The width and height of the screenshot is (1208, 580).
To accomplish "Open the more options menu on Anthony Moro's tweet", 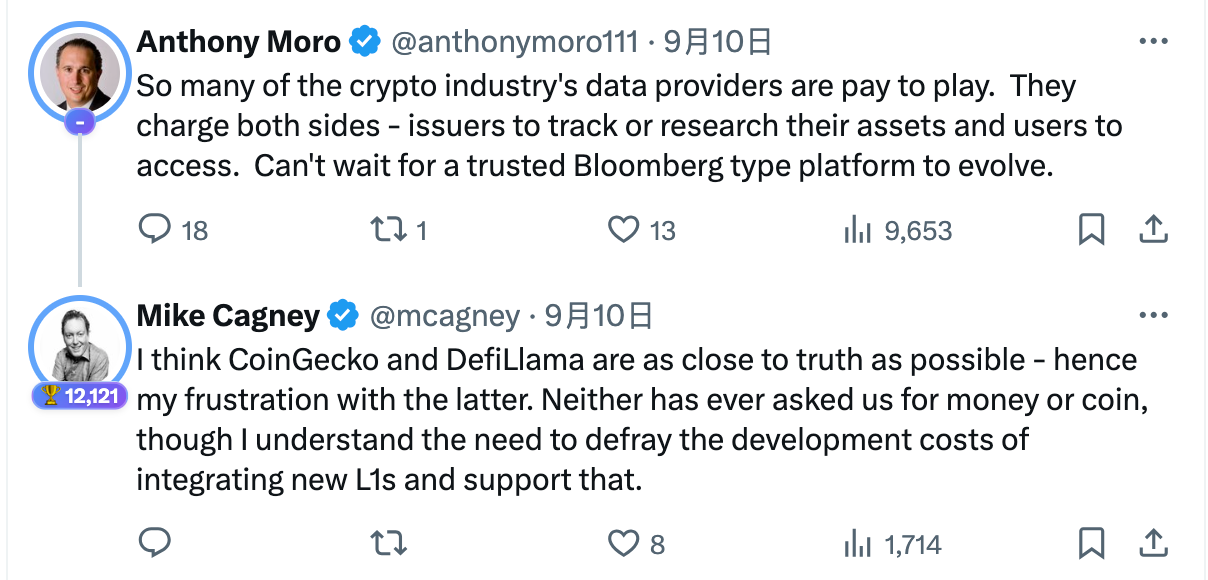I will point(1155,40).
